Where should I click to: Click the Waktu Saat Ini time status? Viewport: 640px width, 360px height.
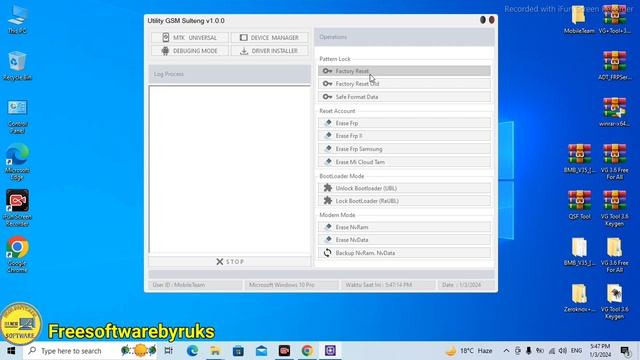(x=388, y=285)
